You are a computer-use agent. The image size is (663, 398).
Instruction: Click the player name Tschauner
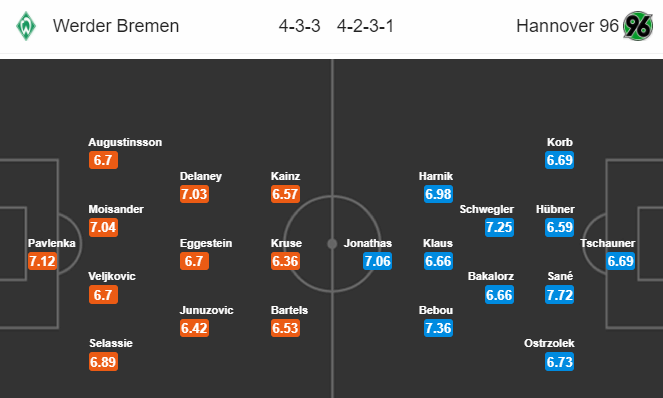click(608, 243)
